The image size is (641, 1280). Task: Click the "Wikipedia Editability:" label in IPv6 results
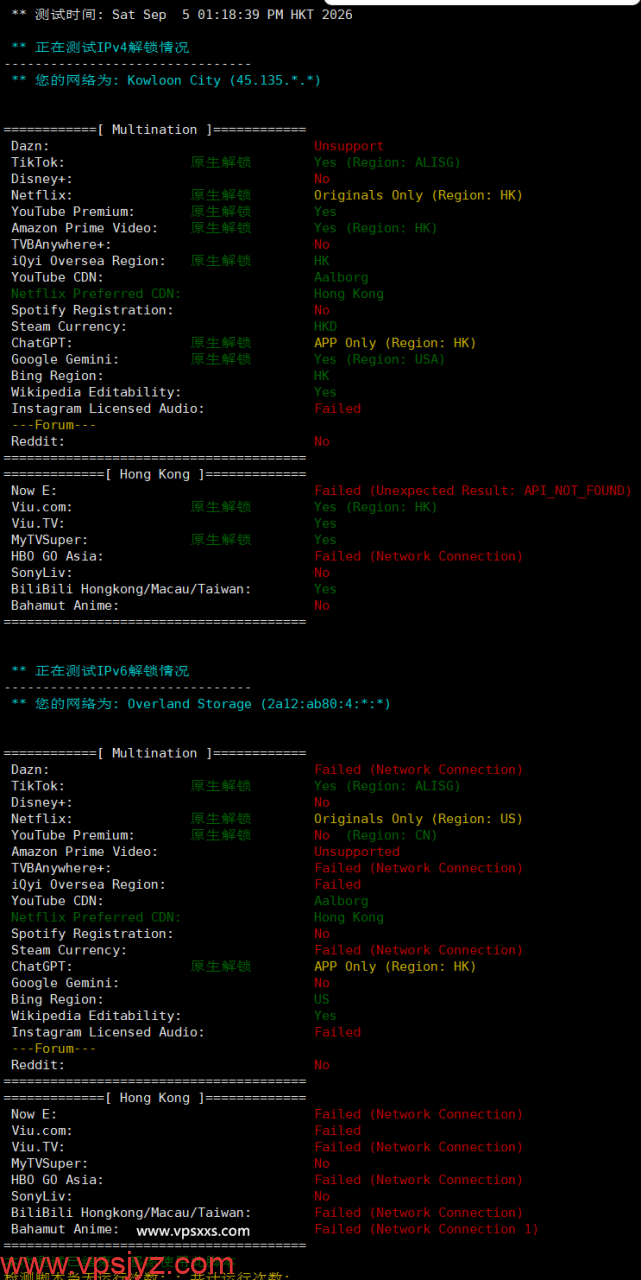pyautogui.click(x=97, y=1016)
